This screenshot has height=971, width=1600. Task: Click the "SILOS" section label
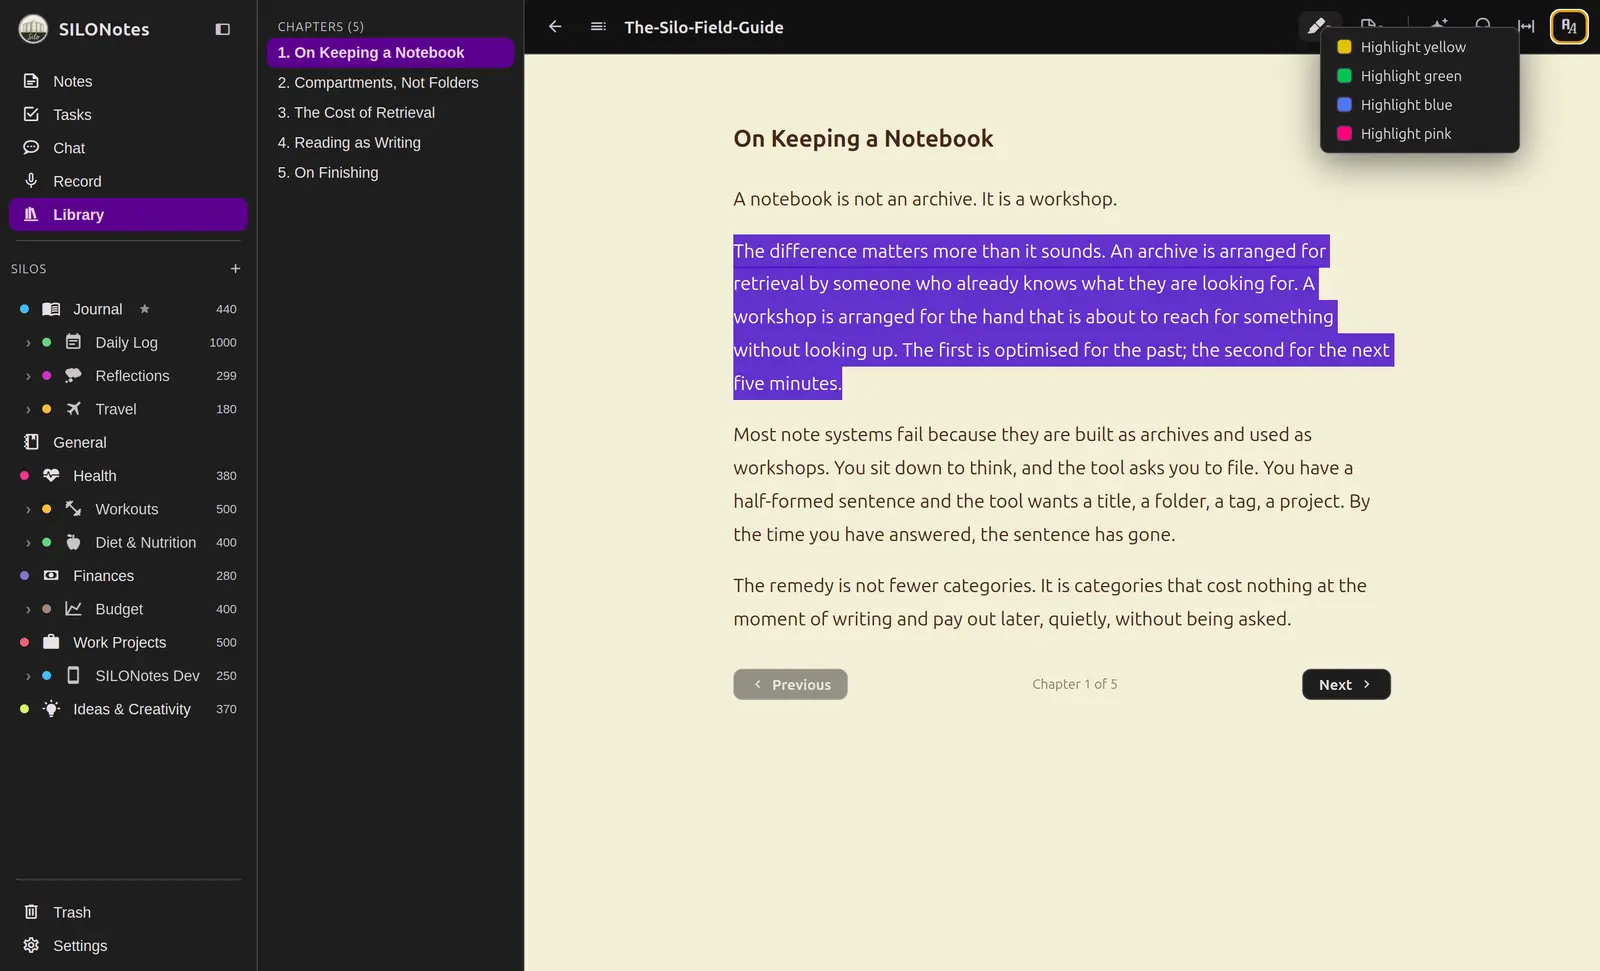(x=29, y=269)
